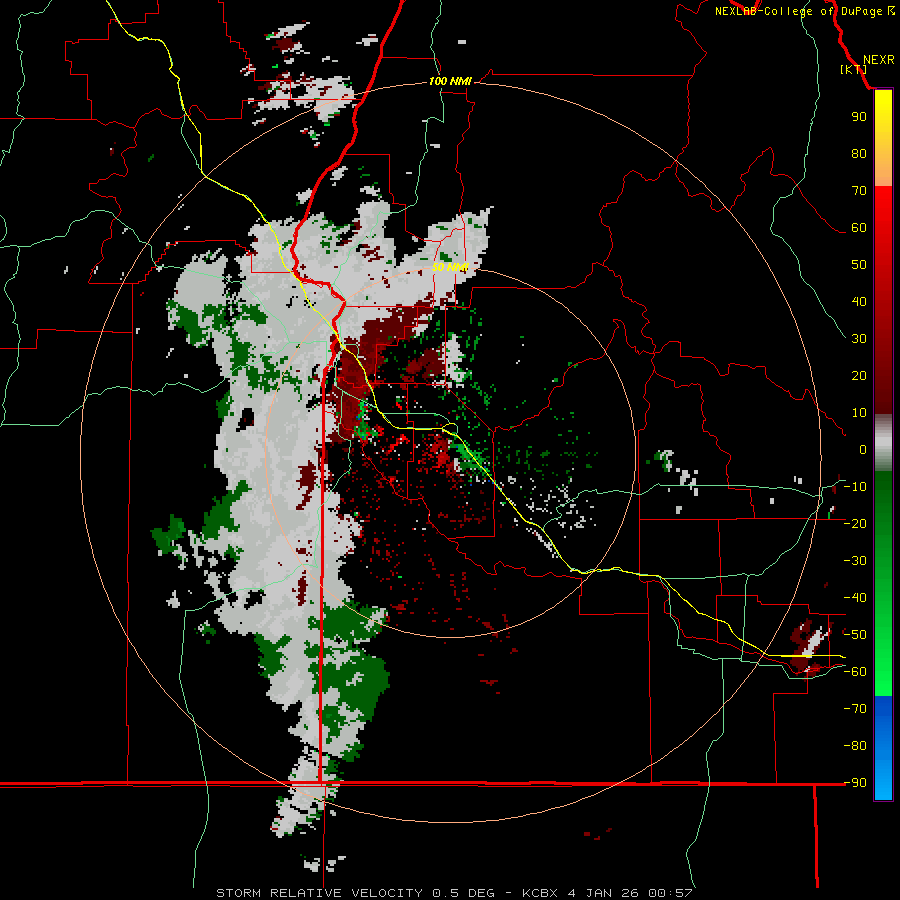
Task: Click the "100 NMI" range ring label
Action: click(450, 82)
